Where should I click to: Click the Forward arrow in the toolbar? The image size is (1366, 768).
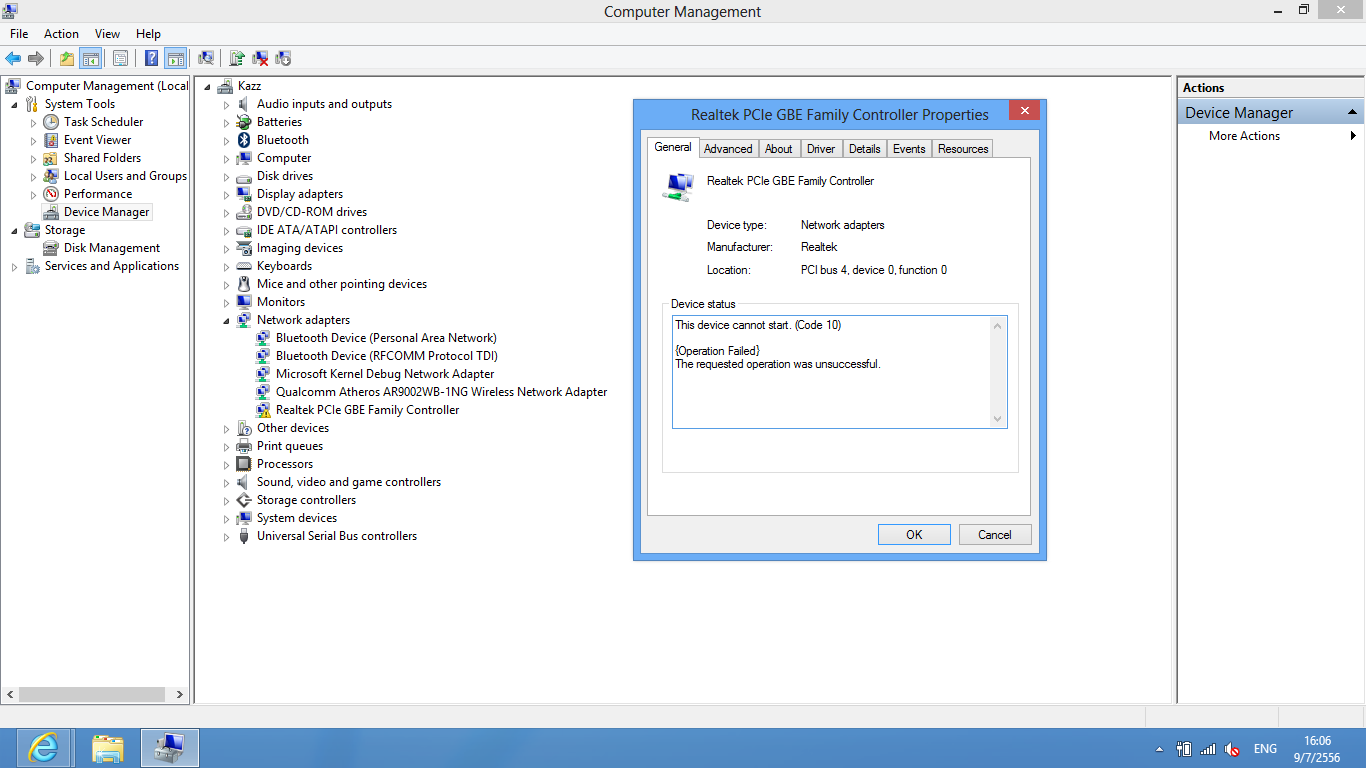(x=36, y=58)
